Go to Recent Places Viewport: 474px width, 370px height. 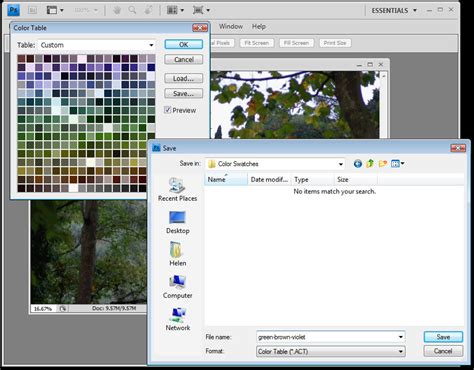(177, 190)
